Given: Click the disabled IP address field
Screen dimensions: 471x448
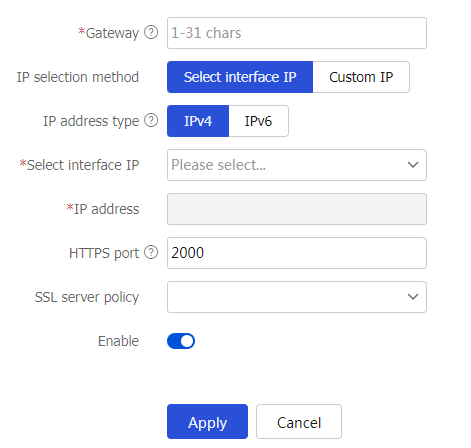Looking at the screenshot, I should coord(297,209).
